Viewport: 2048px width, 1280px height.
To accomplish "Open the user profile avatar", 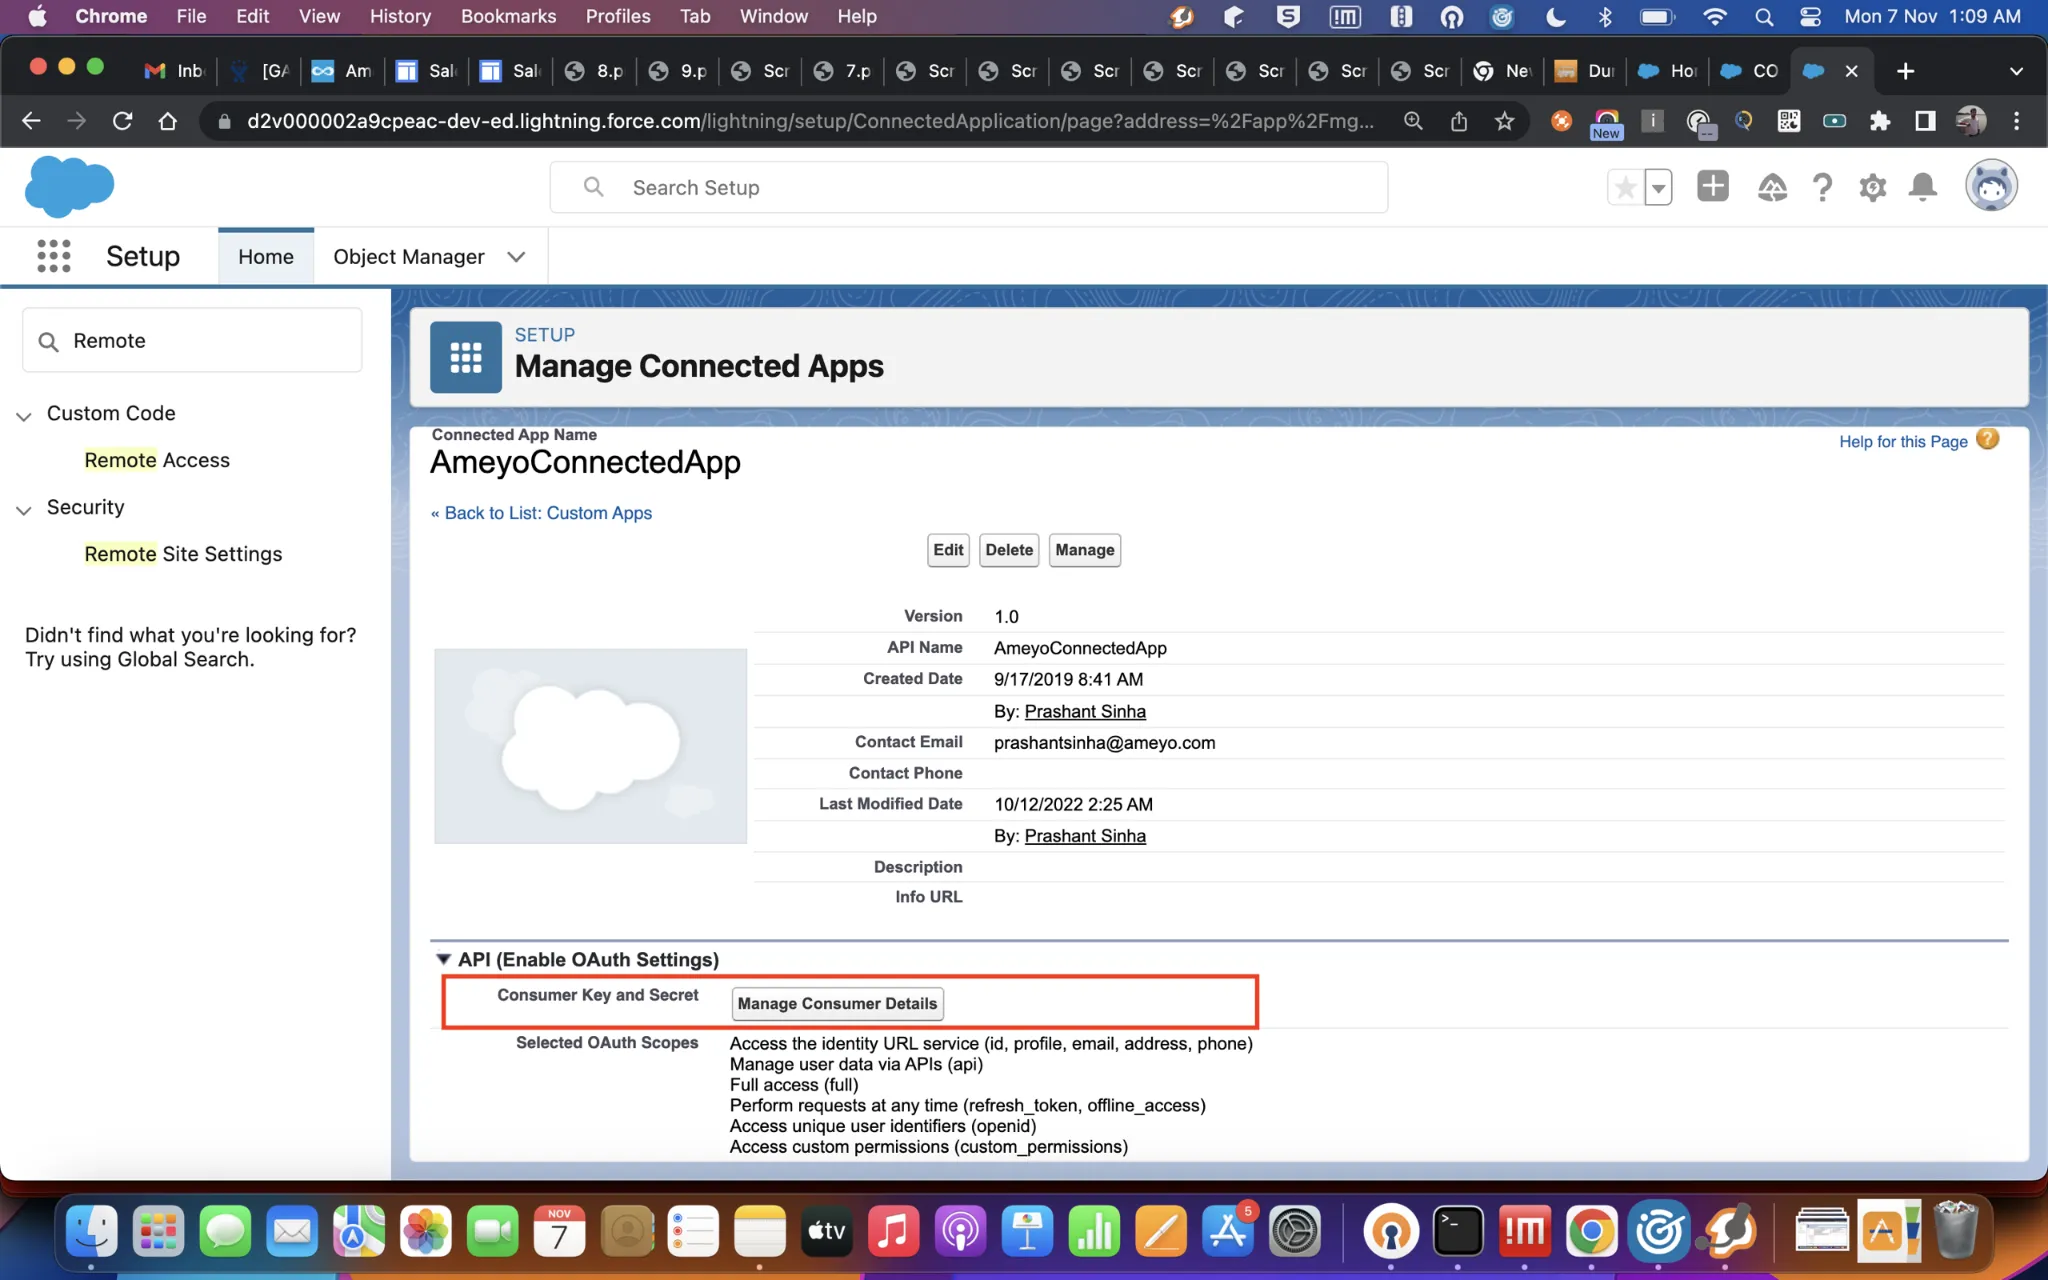I will [x=1991, y=186].
